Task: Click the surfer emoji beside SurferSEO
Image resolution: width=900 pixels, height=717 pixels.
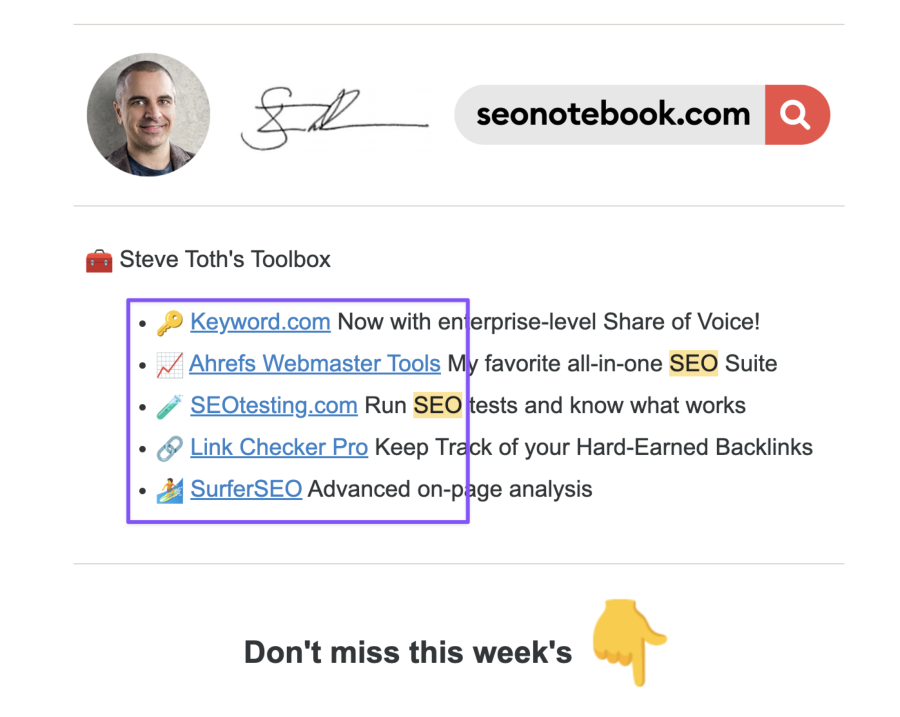Action: click(x=170, y=490)
